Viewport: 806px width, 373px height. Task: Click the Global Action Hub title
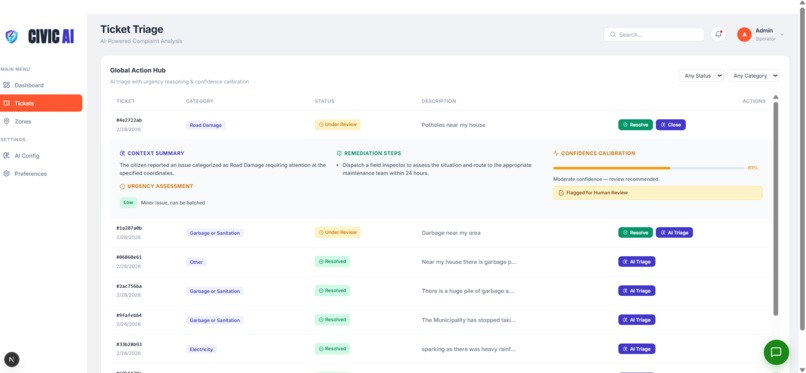pos(138,70)
